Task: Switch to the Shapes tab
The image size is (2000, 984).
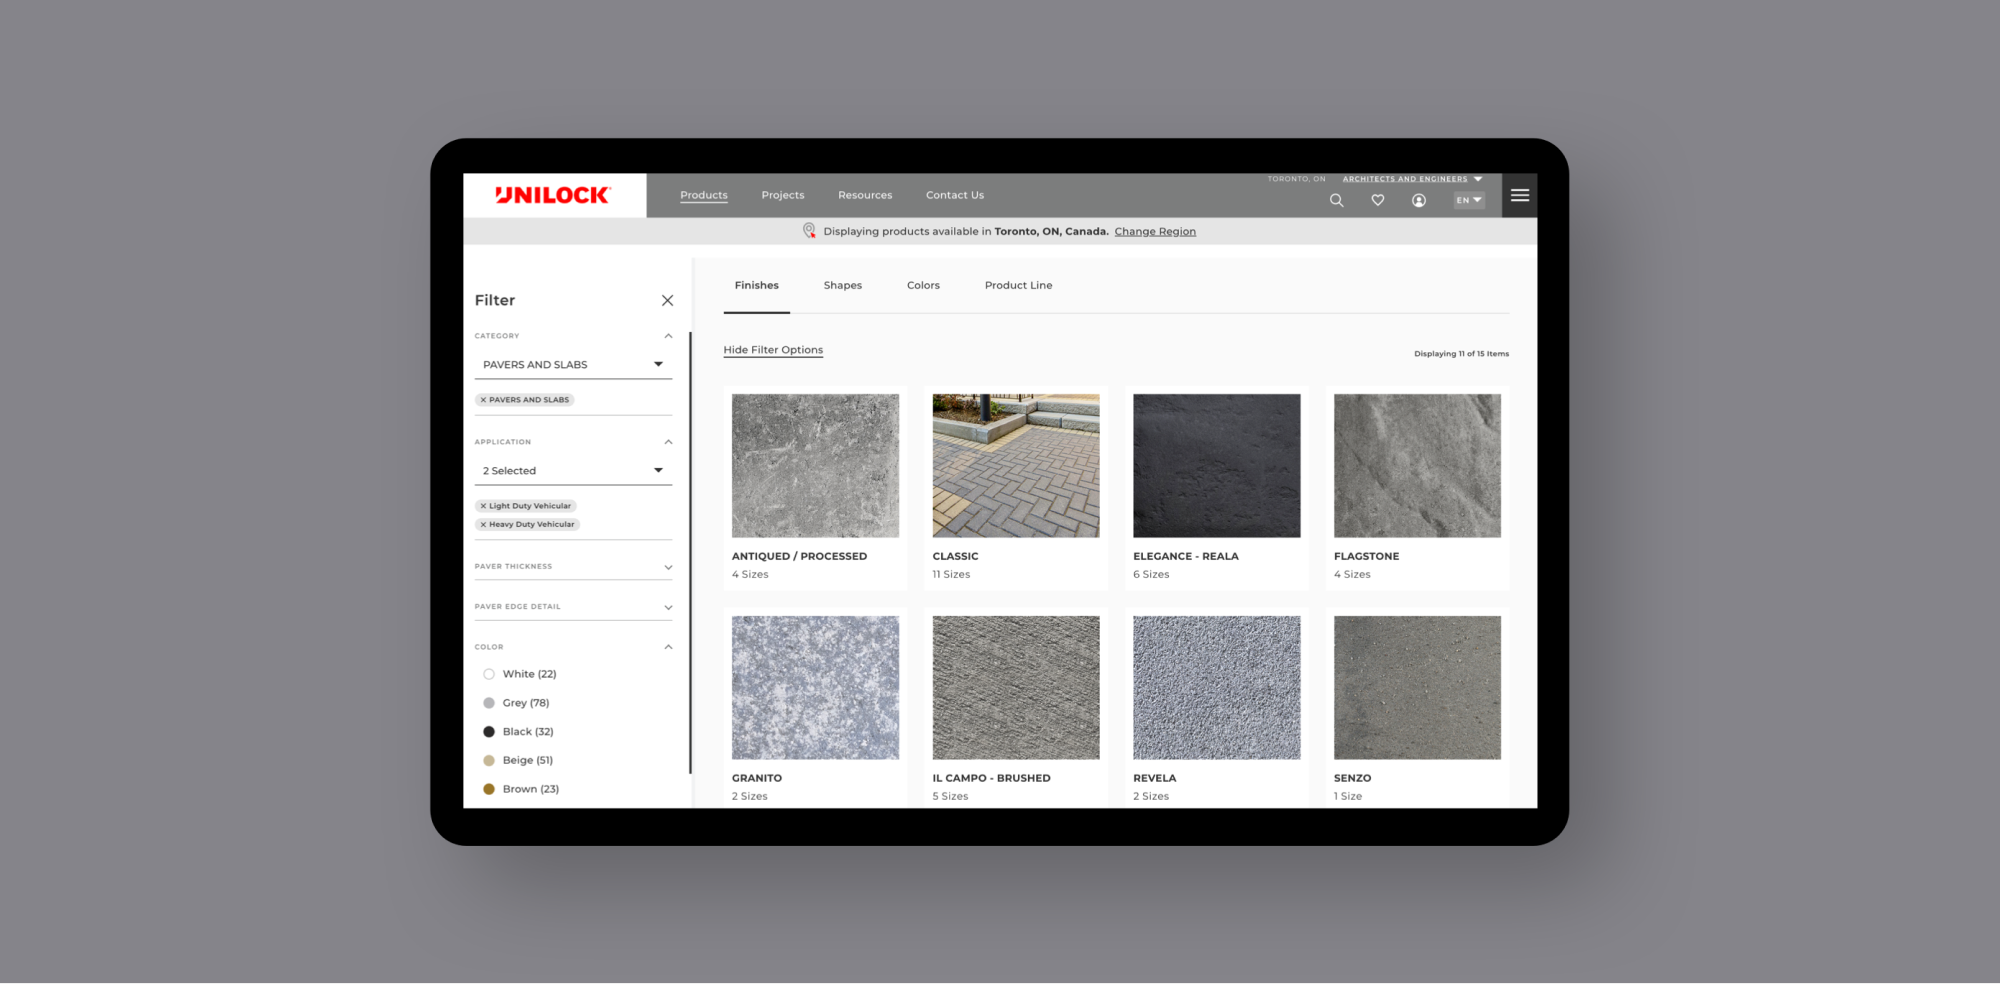Action: (842, 286)
